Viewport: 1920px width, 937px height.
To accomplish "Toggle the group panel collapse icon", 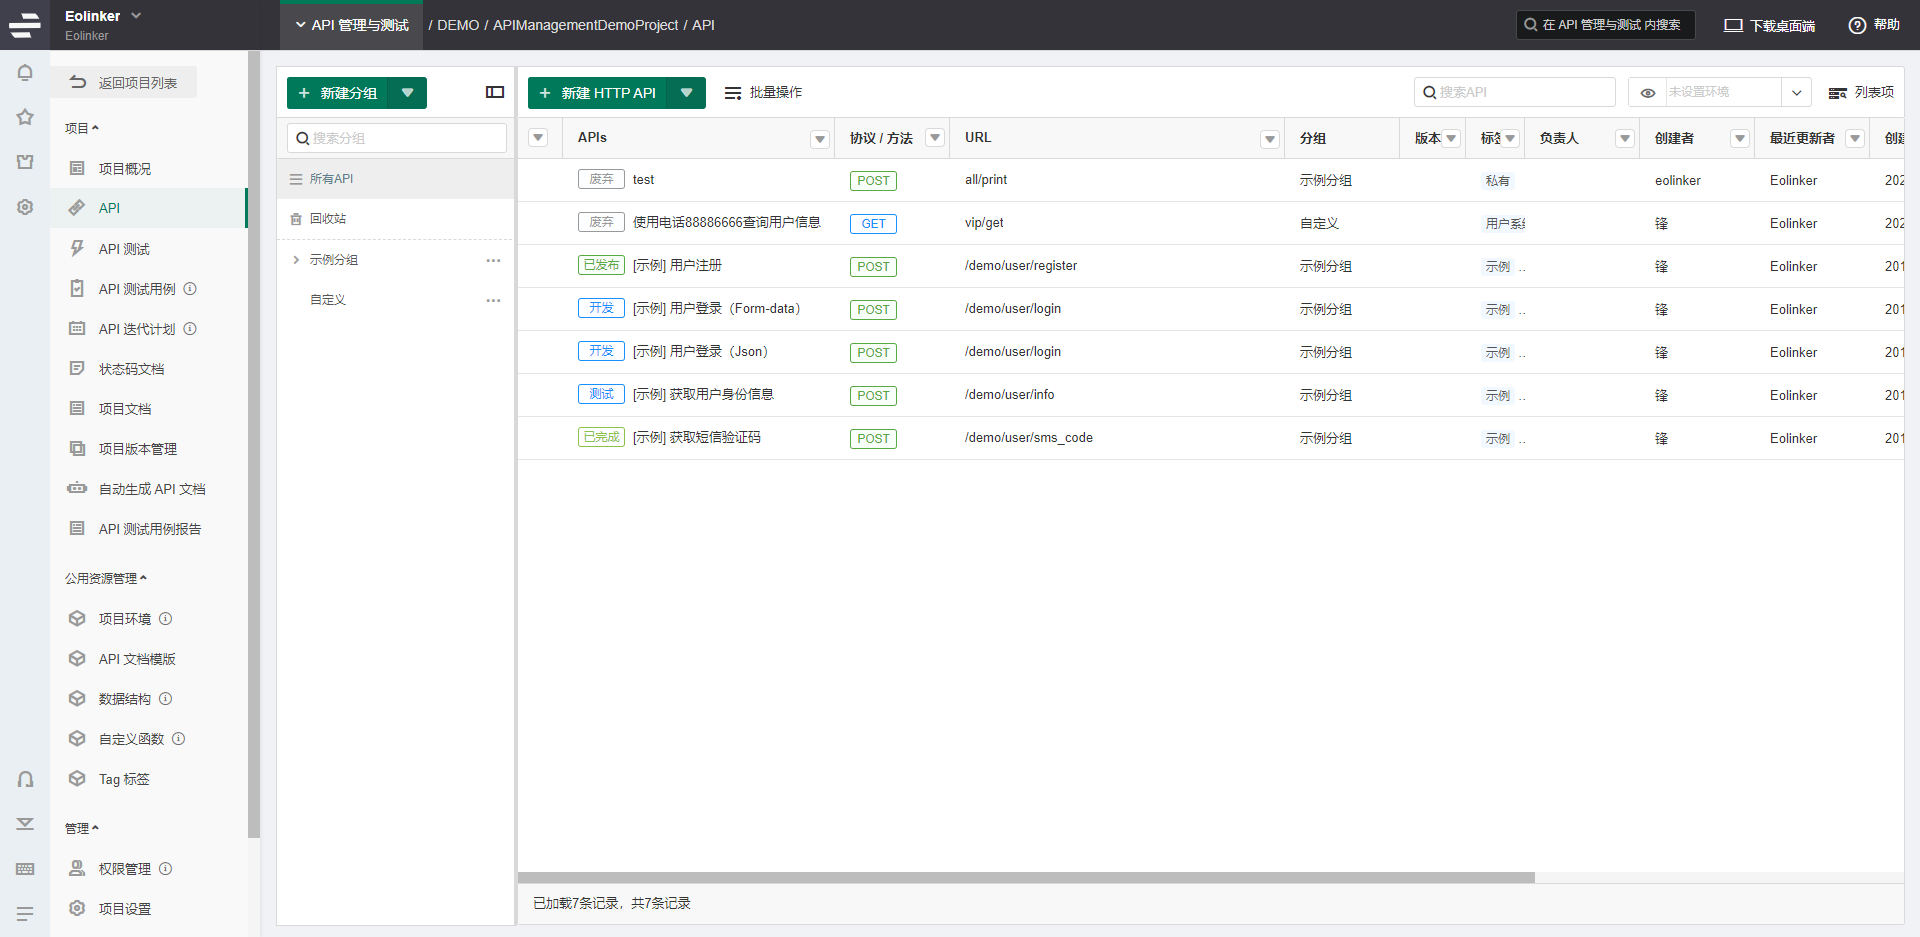I will click(x=495, y=92).
